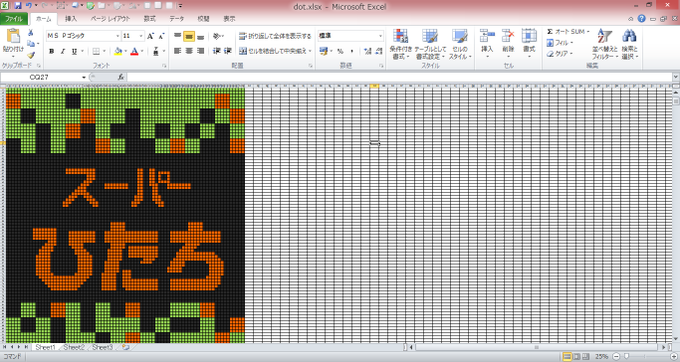Screen dimensions: 680x362
Task: Open the borders dropdown arrow
Action: click(105, 51)
